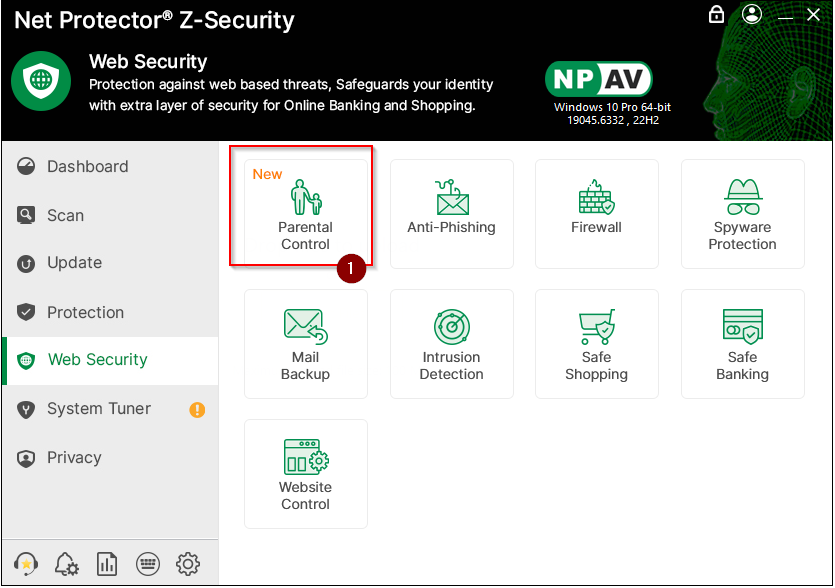This screenshot has width=835, height=588.
Task: Open the Safe Banking tile
Action: [x=742, y=343]
